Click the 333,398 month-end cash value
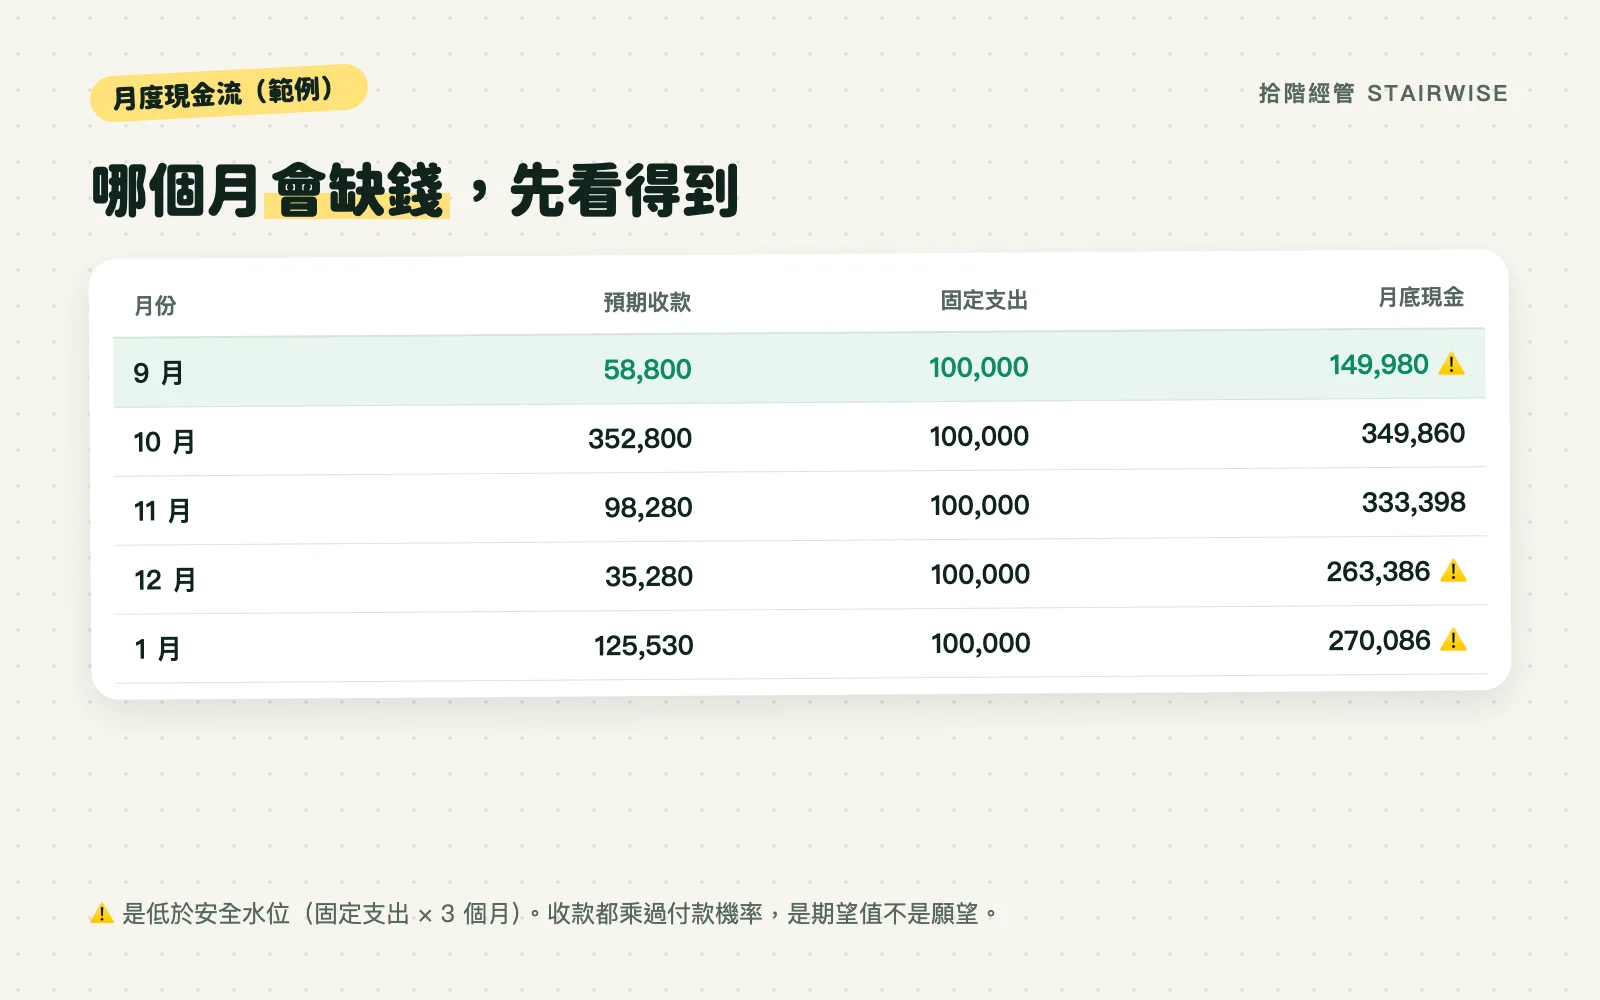This screenshot has width=1600, height=1000. (1414, 503)
